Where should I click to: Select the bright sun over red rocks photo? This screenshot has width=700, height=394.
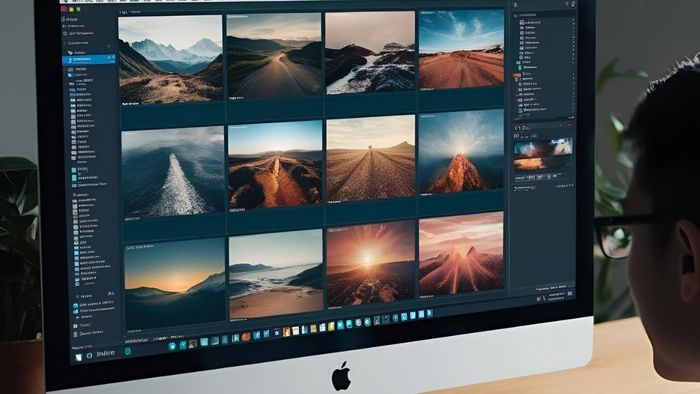371,264
